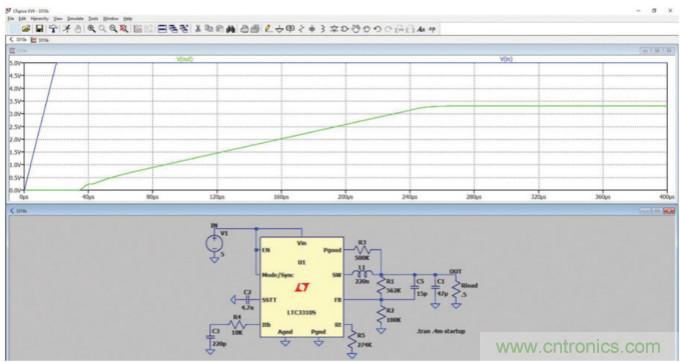Click the Open file folder icon

[x=26, y=29]
